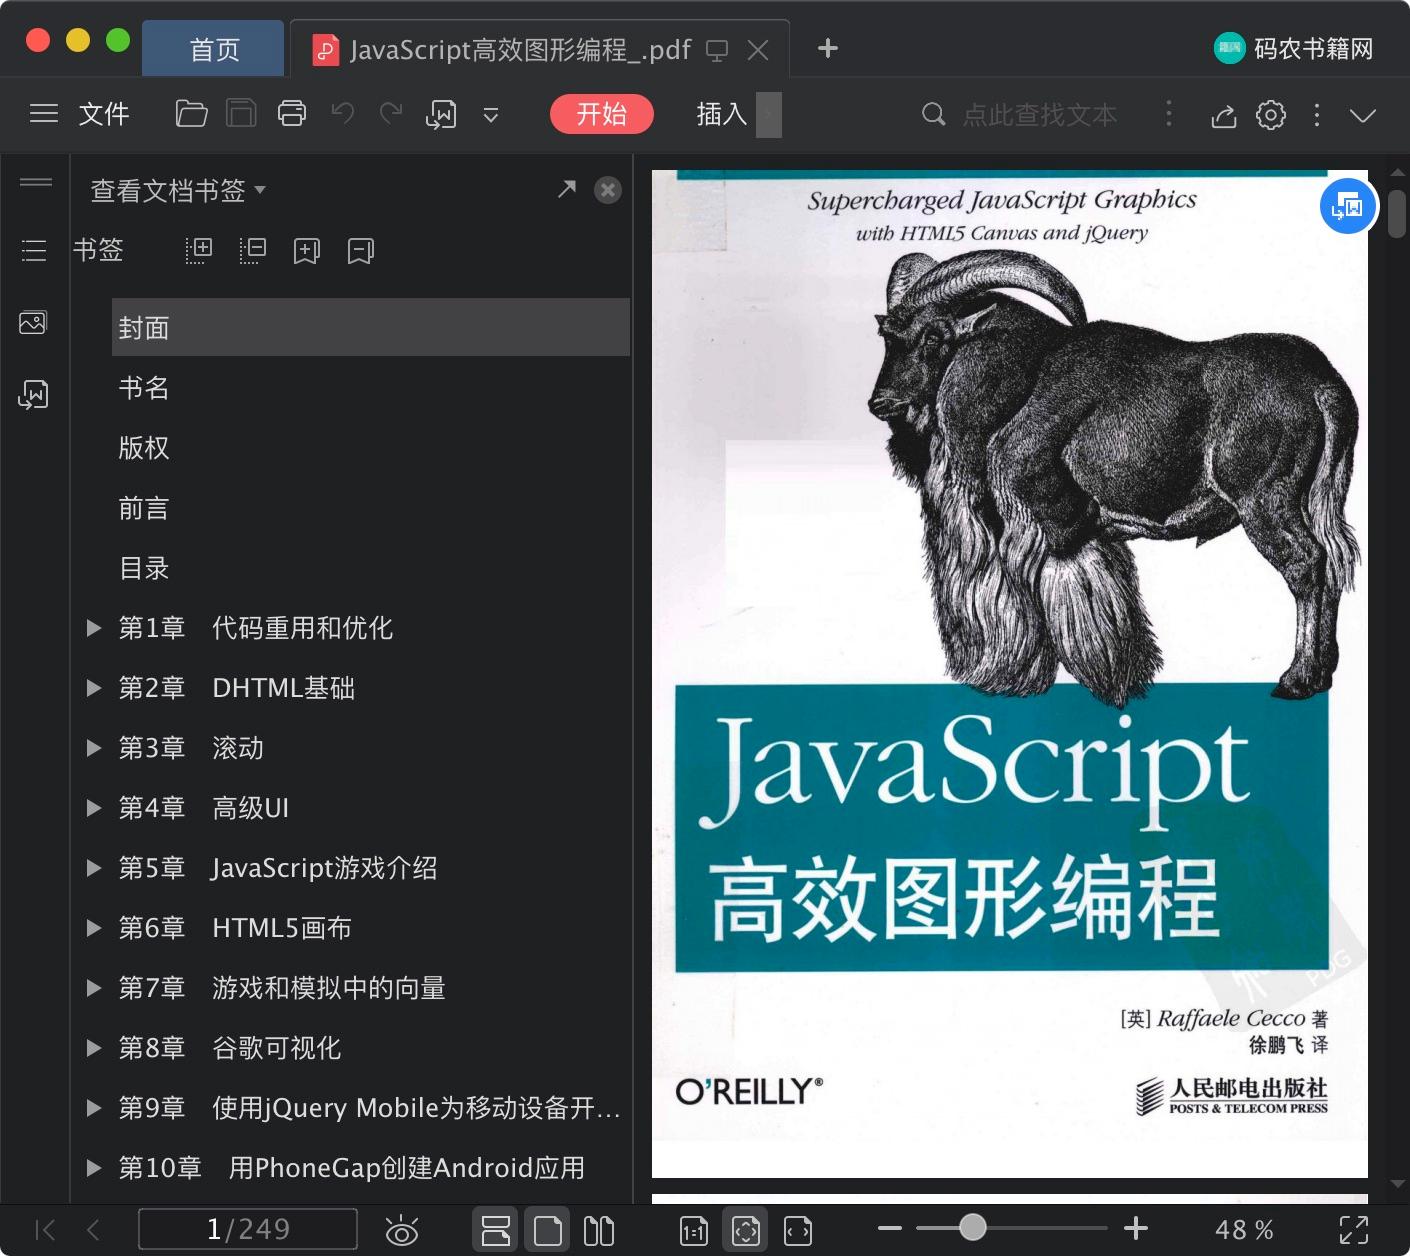Click the zoom out minus button
The height and width of the screenshot is (1256, 1410).
(890, 1228)
